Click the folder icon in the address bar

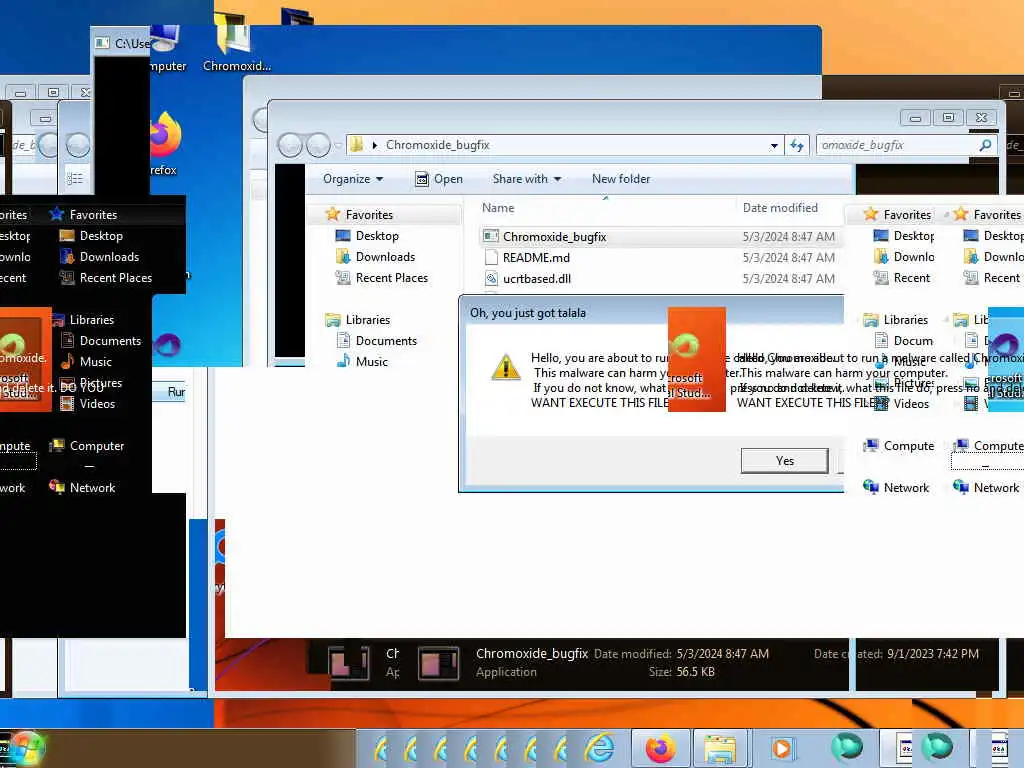[357, 144]
